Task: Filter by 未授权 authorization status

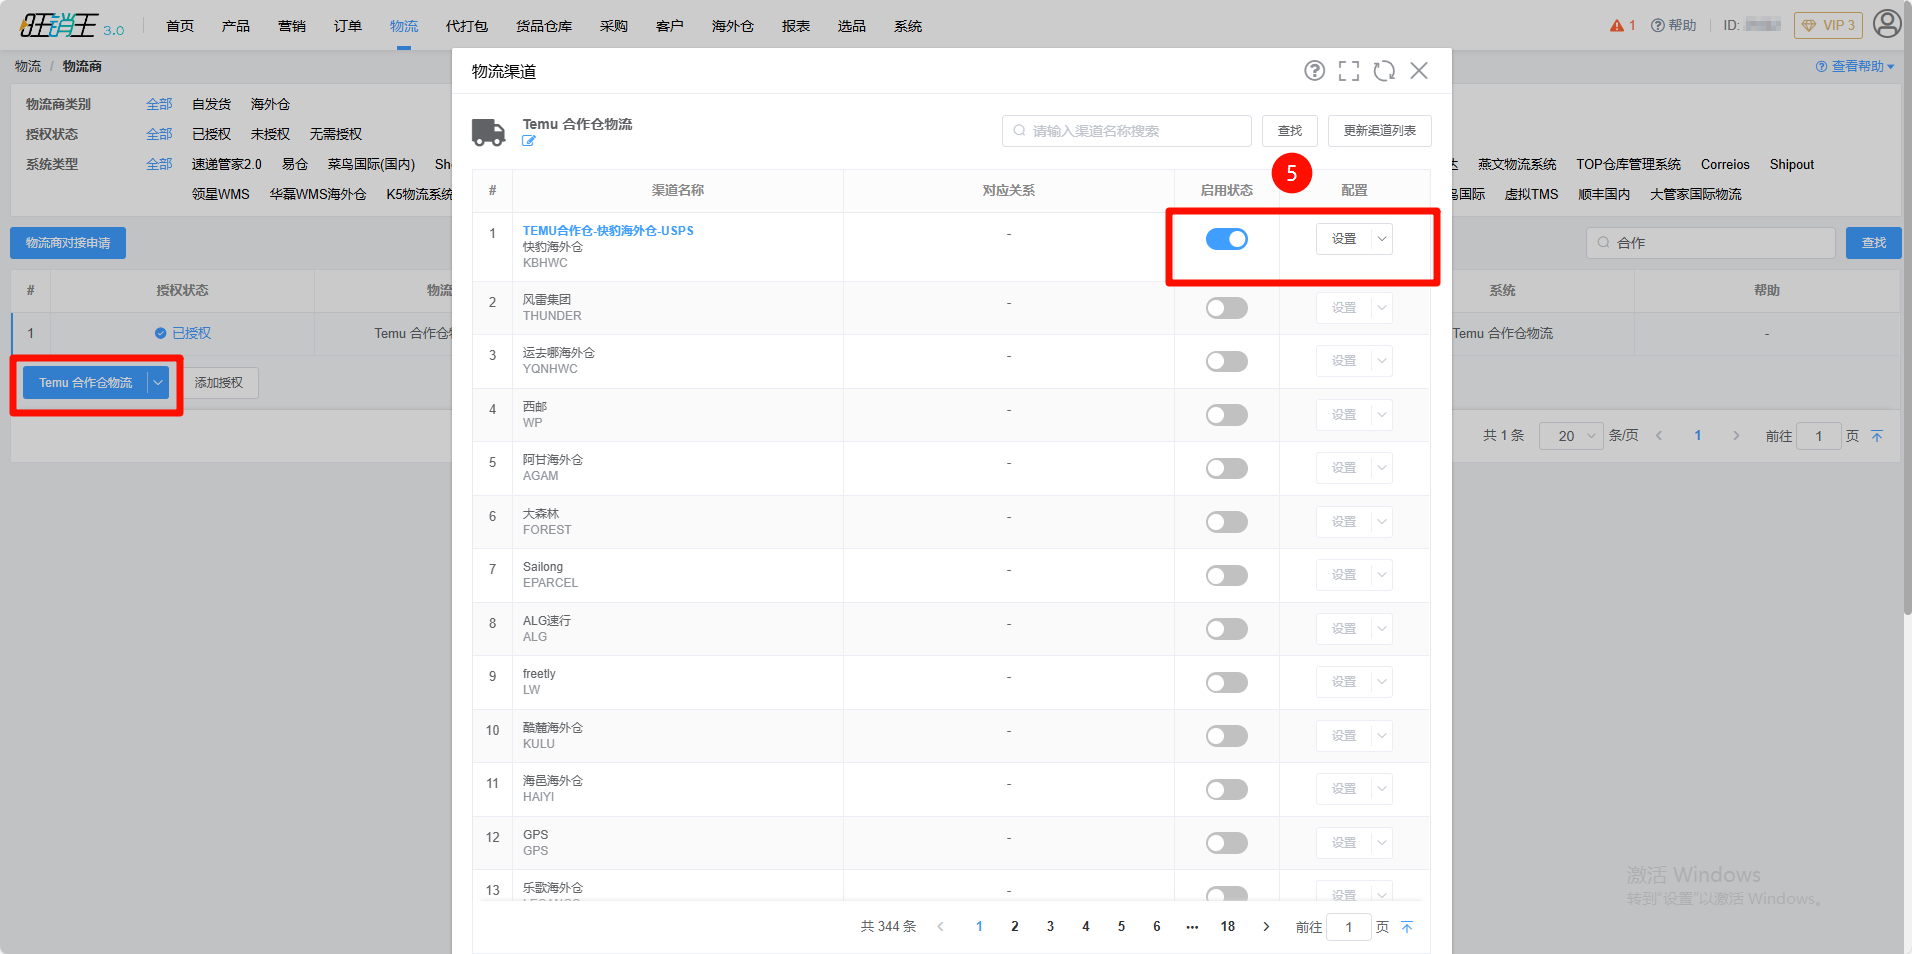Action: click(270, 134)
